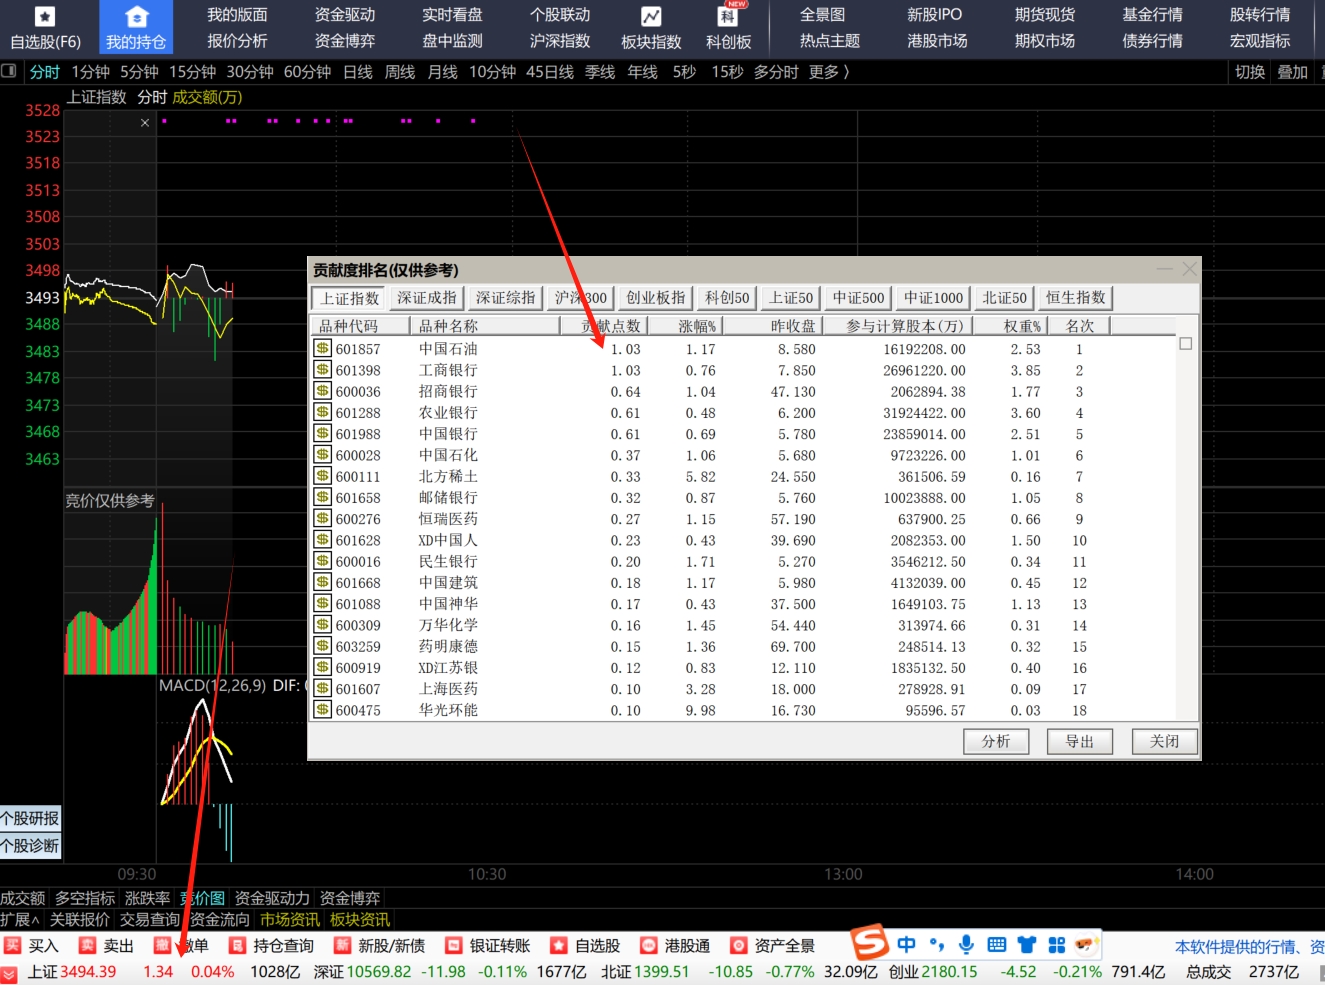The image size is (1325, 985).
Task: Click the 创业 2180.15 index value
Action: pos(949,972)
